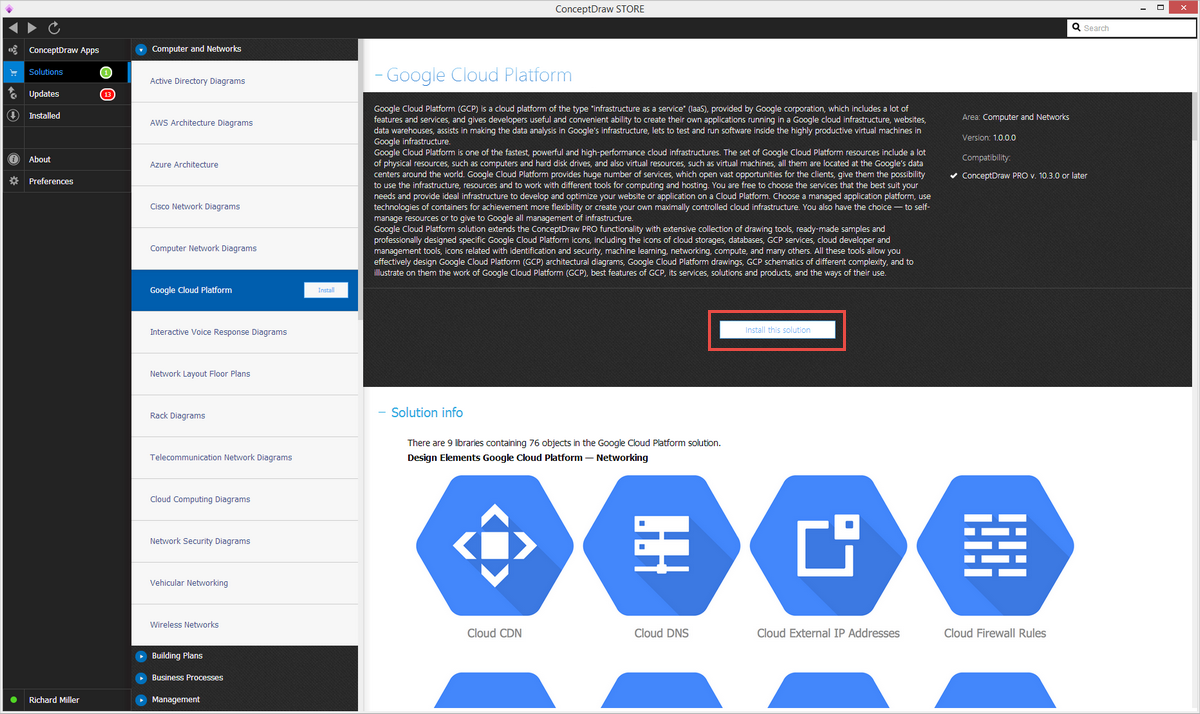Click the refresh icon in toolbar
1200x714 pixels.
54,28
